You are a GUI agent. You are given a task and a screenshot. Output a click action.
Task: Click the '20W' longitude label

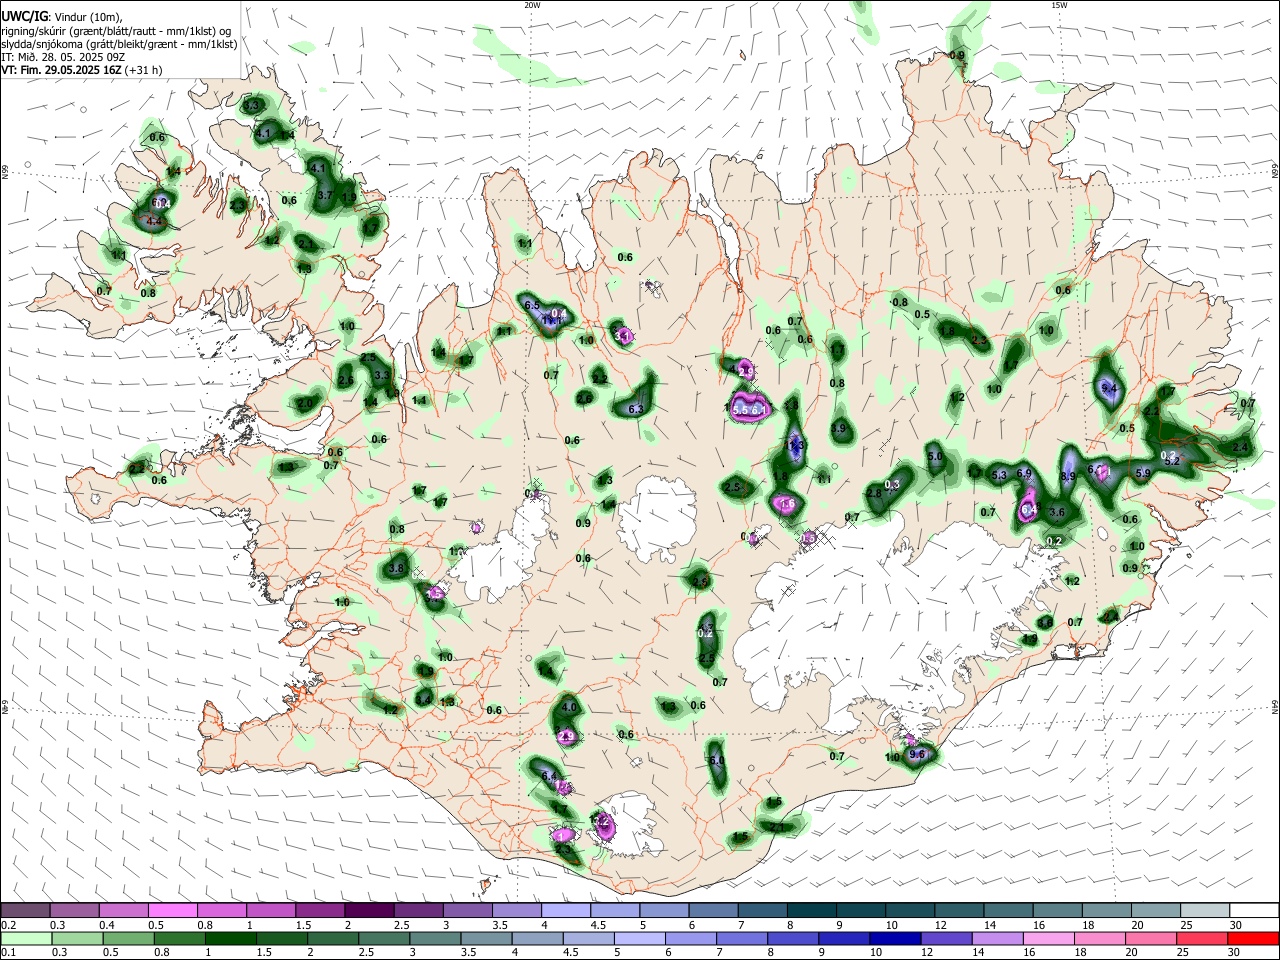[x=532, y=5]
